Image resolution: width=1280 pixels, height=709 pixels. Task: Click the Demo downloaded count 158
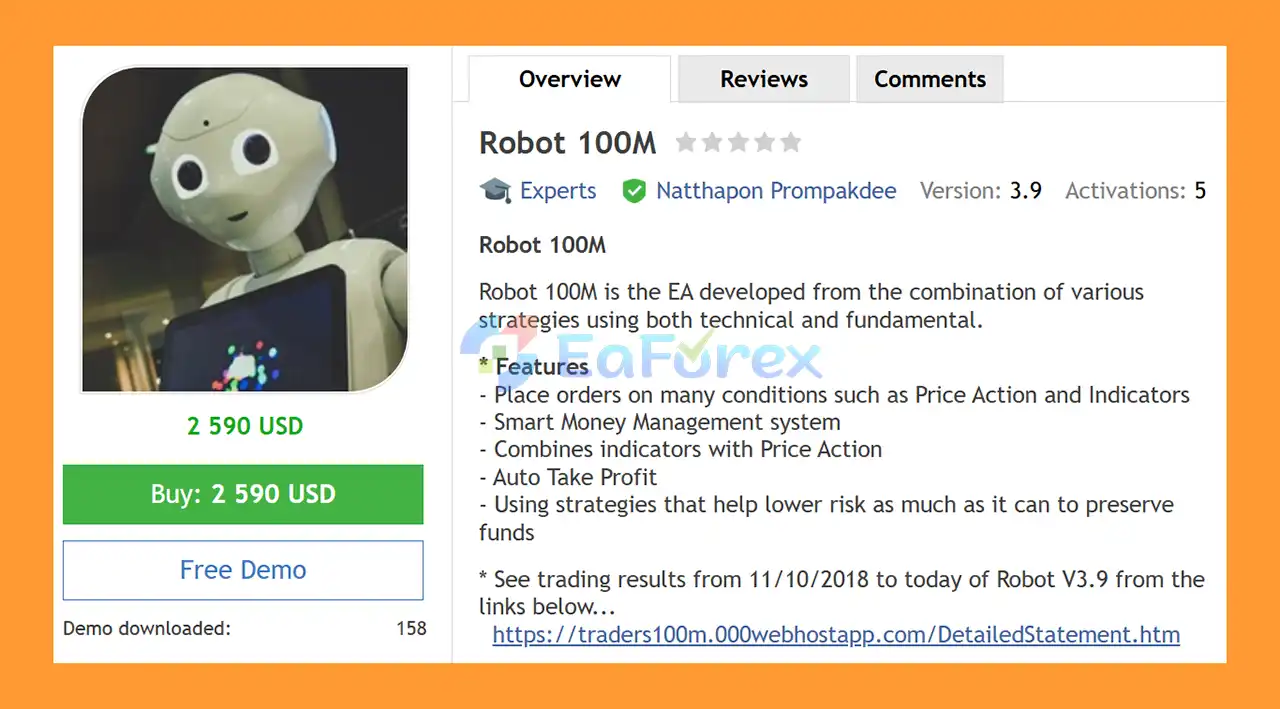pyautogui.click(x=411, y=629)
